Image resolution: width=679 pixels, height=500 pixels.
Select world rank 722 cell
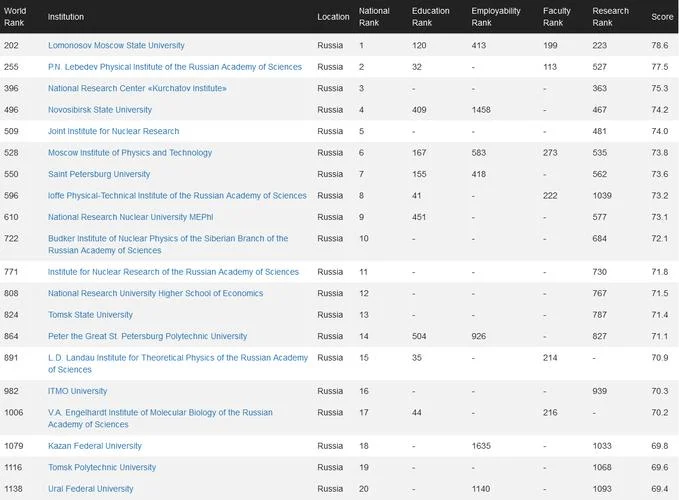pyautogui.click(x=11, y=239)
